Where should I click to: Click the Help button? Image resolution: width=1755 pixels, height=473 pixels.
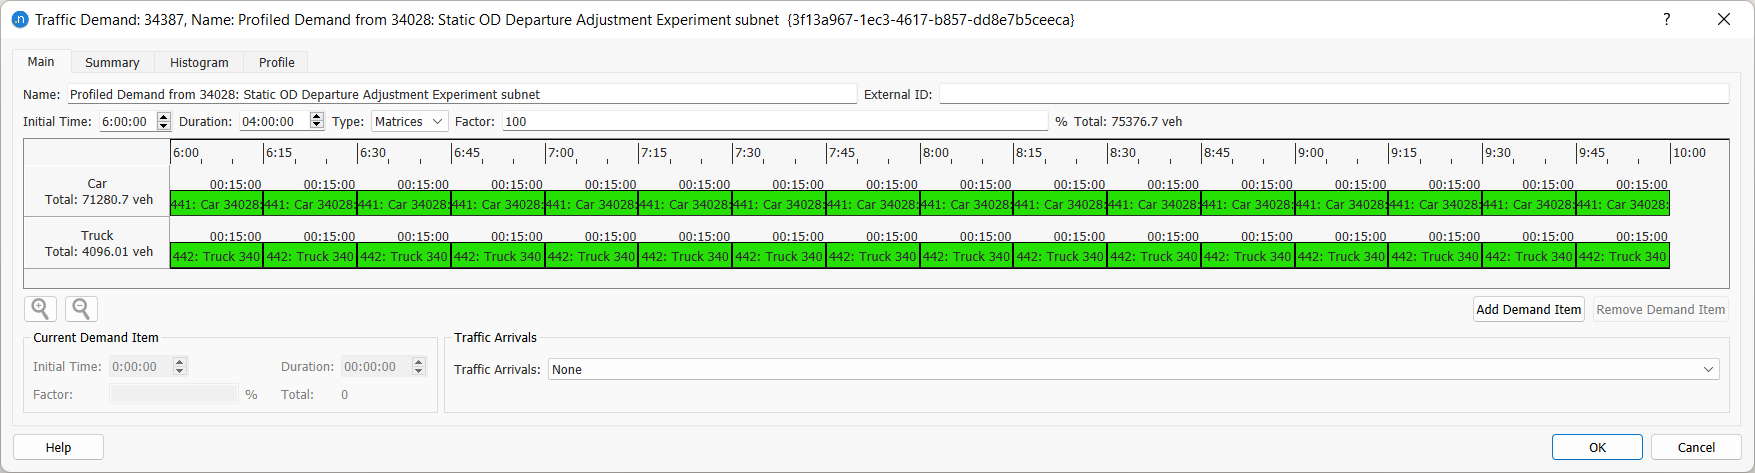pyautogui.click(x=58, y=447)
